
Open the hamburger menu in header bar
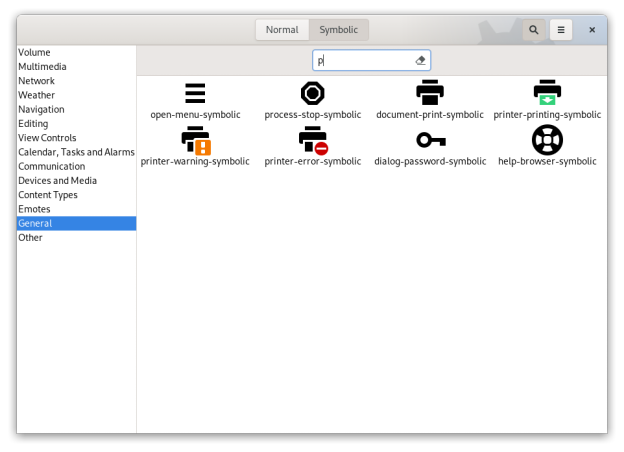561,30
